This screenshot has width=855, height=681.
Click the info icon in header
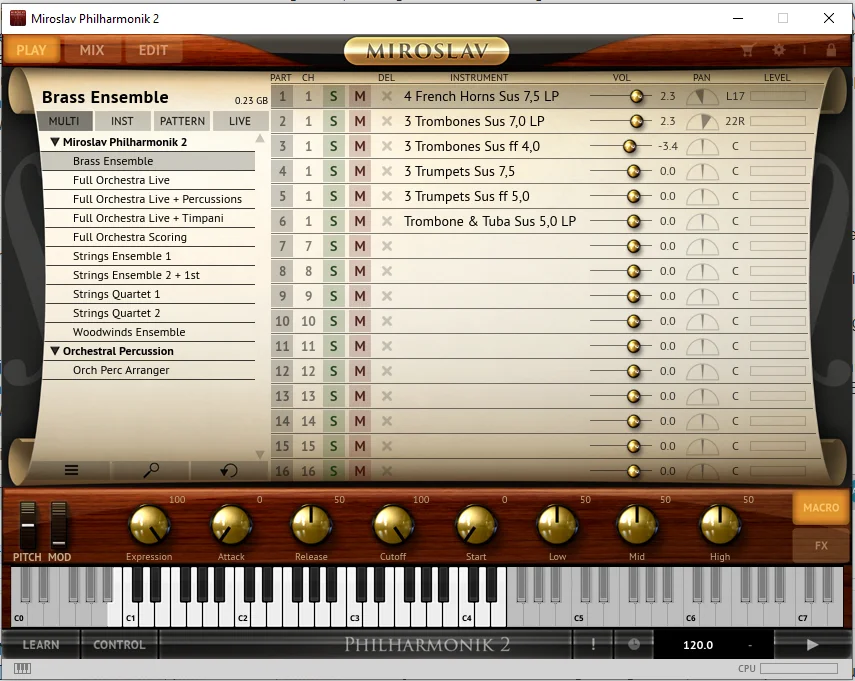pos(804,50)
